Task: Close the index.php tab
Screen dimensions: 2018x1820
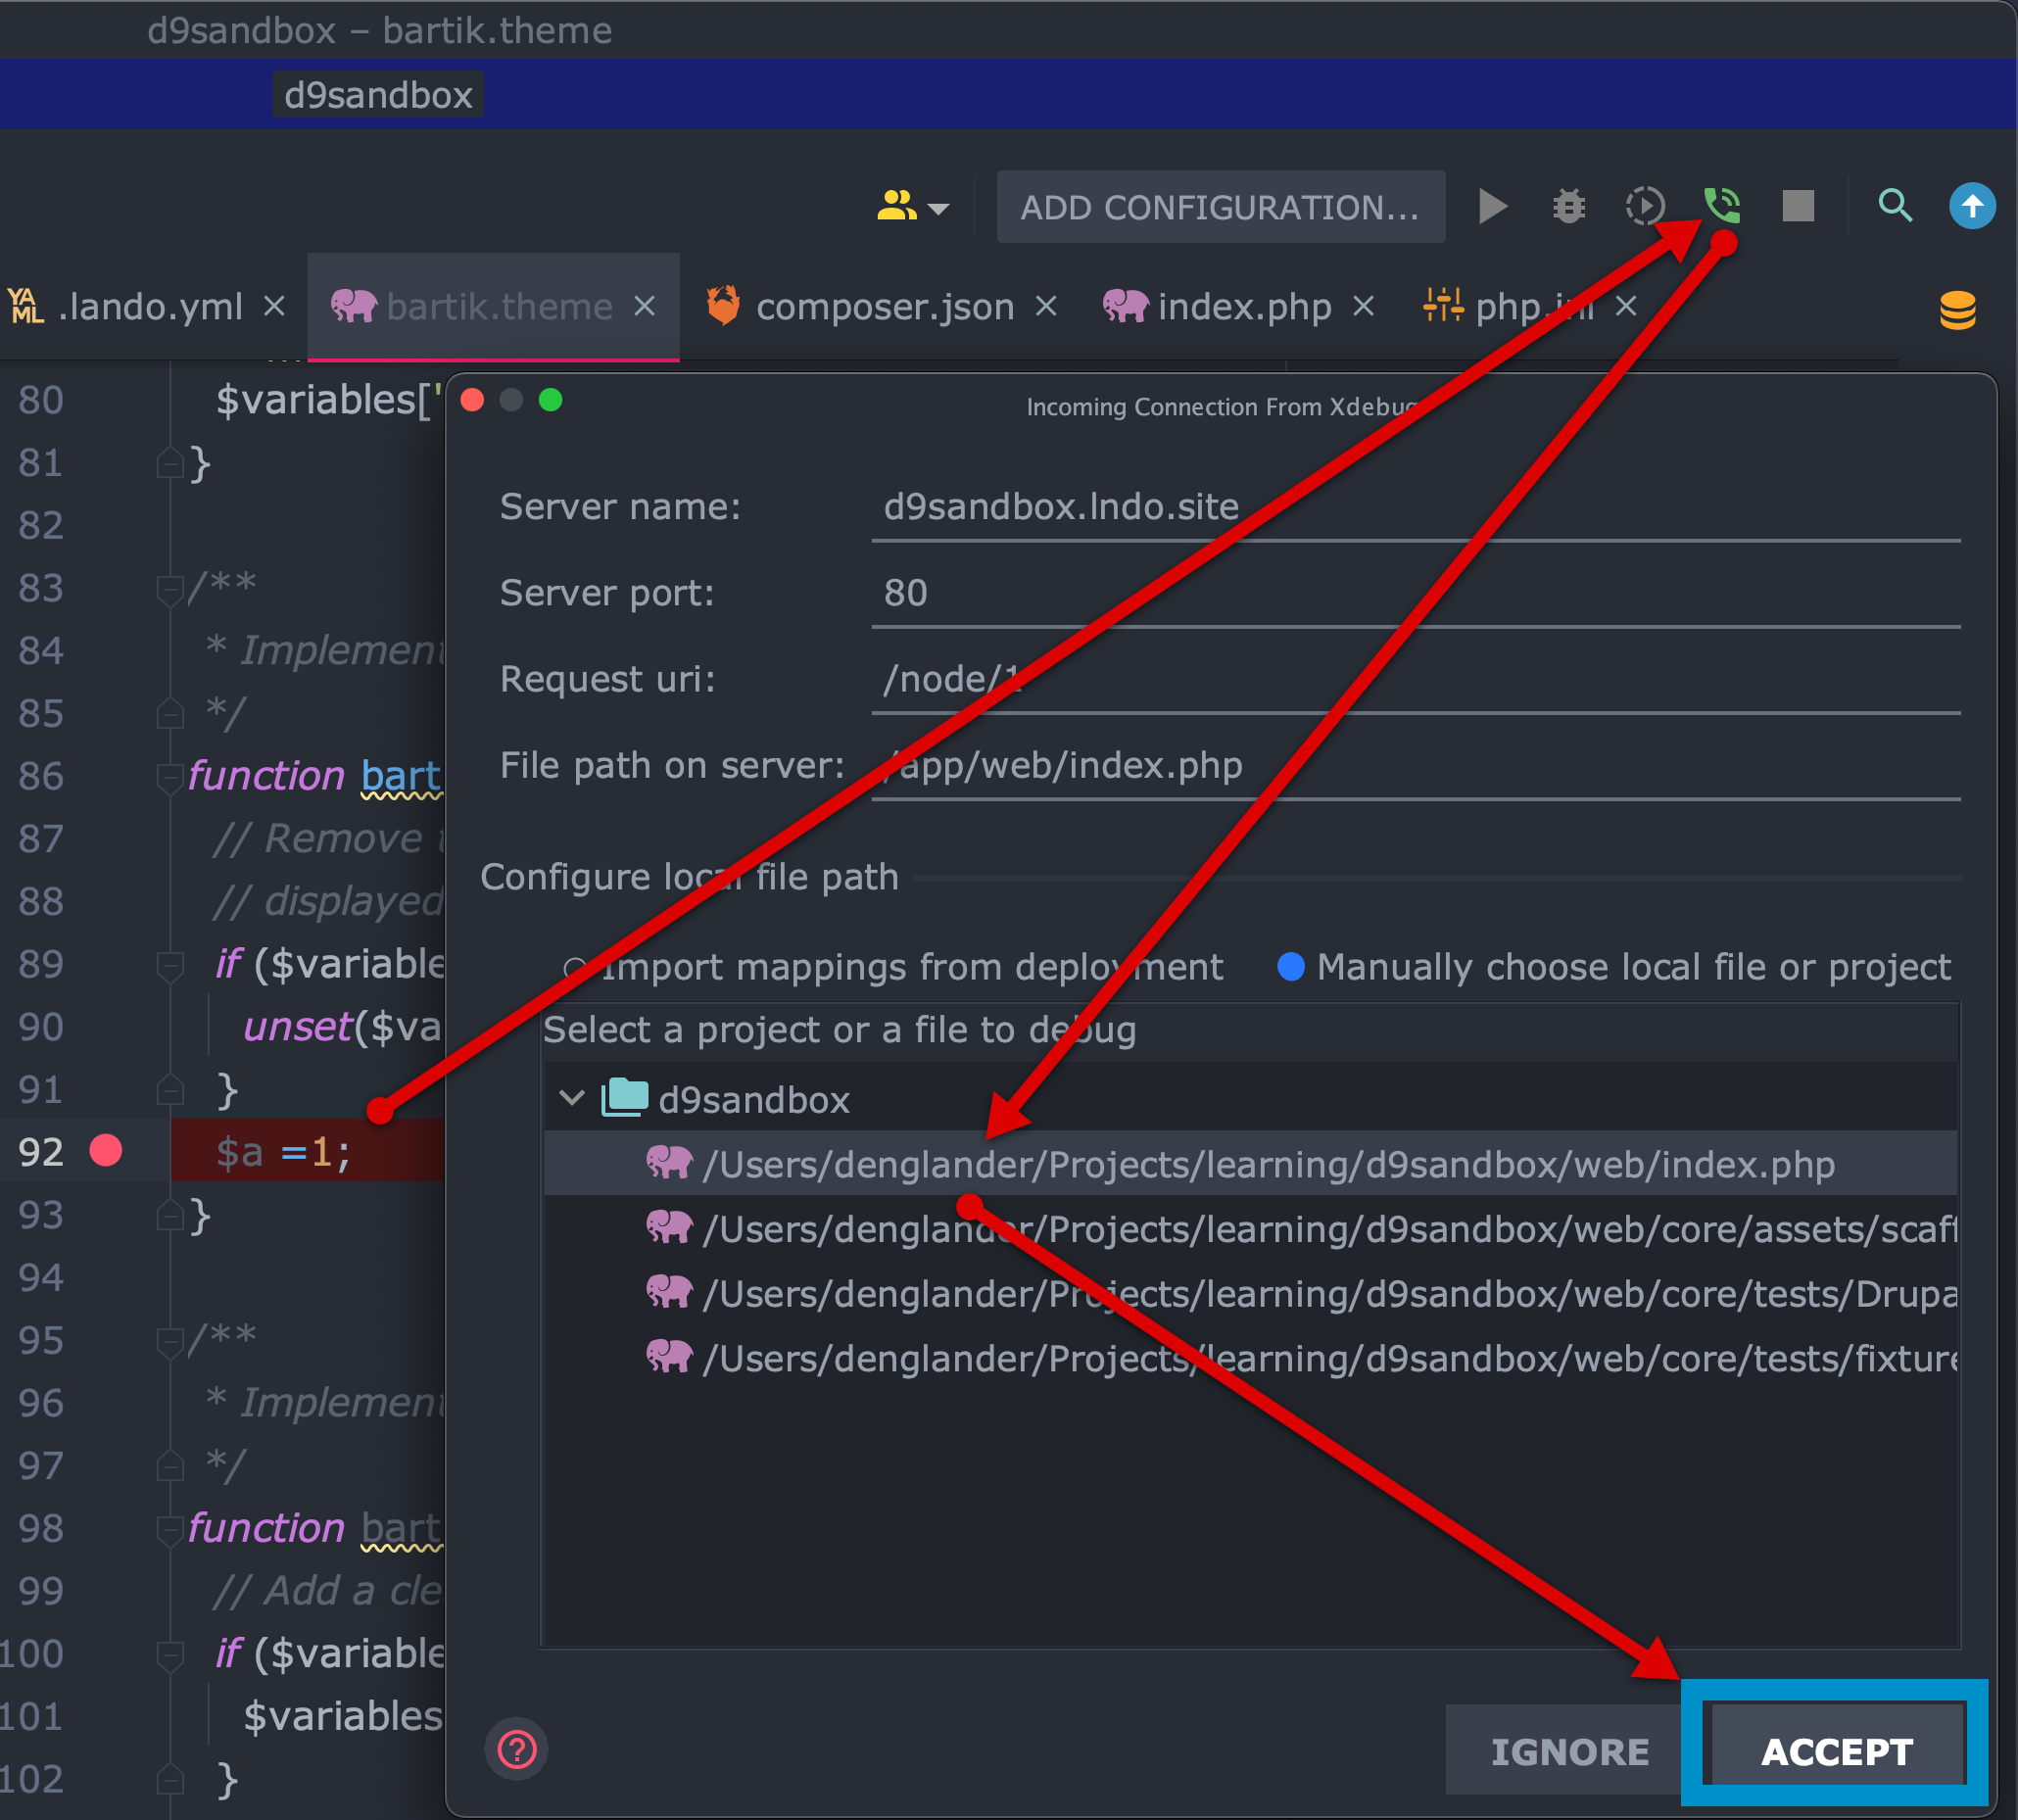Action: pyautogui.click(x=1363, y=306)
